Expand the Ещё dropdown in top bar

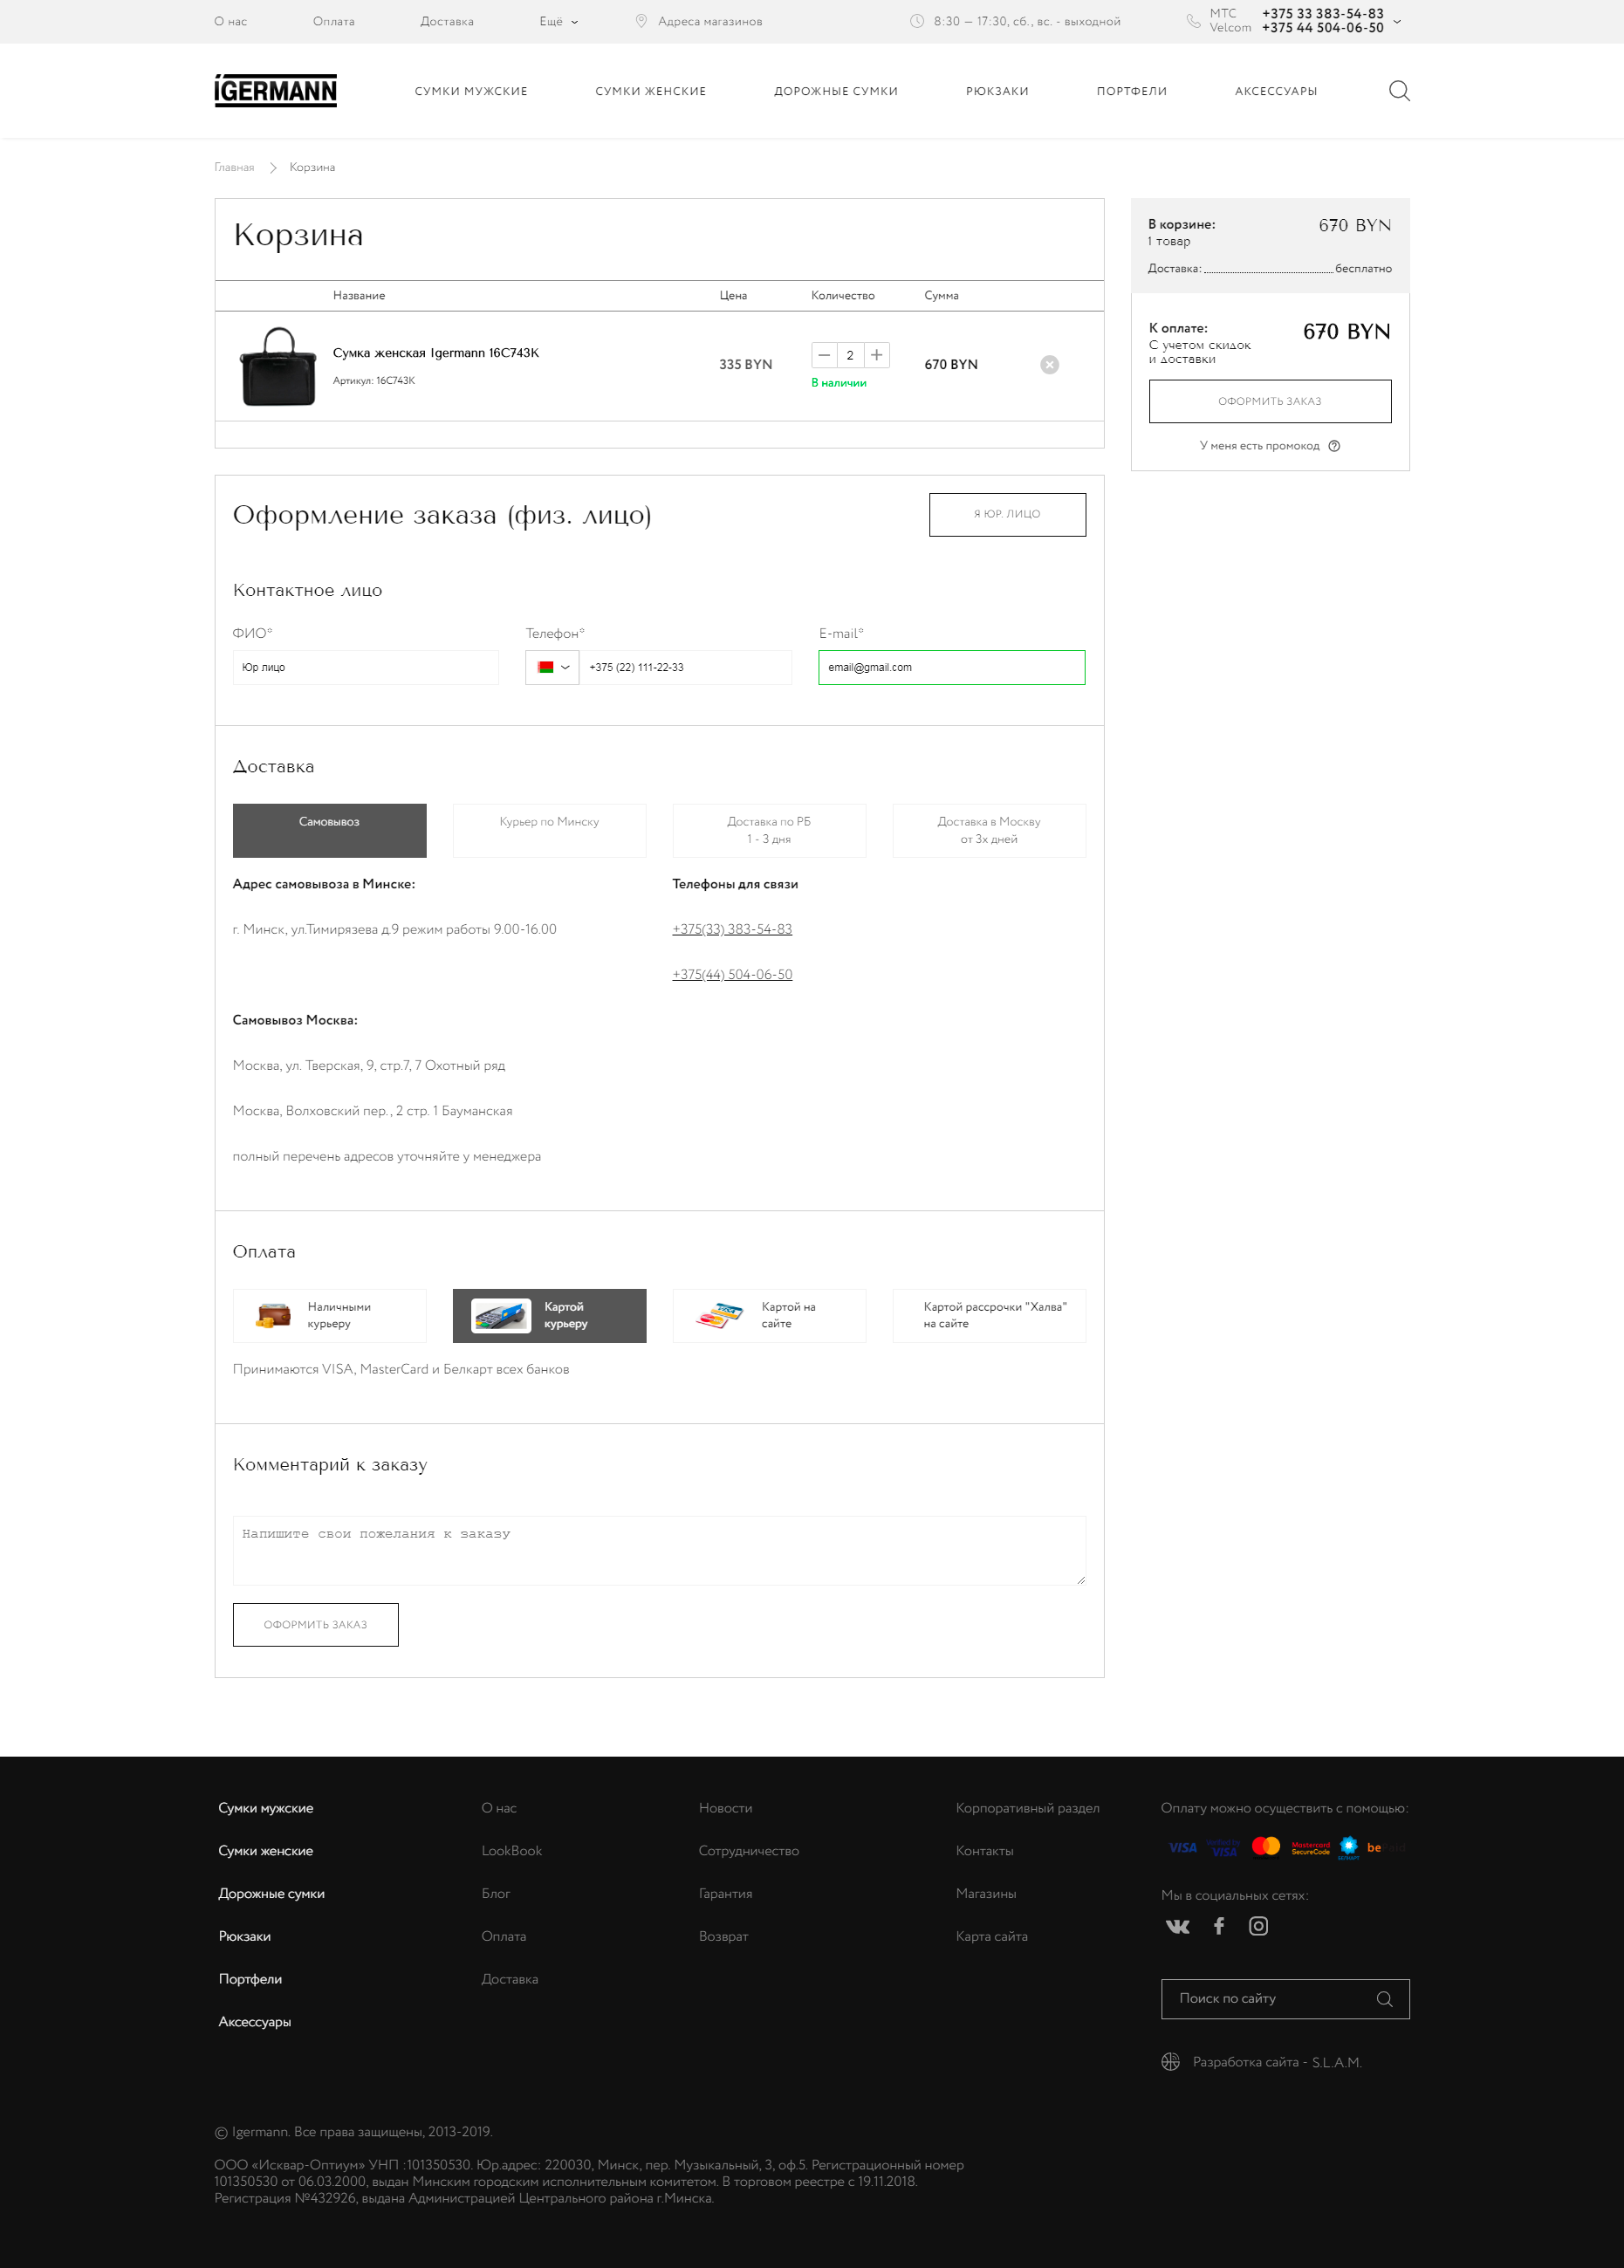558,22
